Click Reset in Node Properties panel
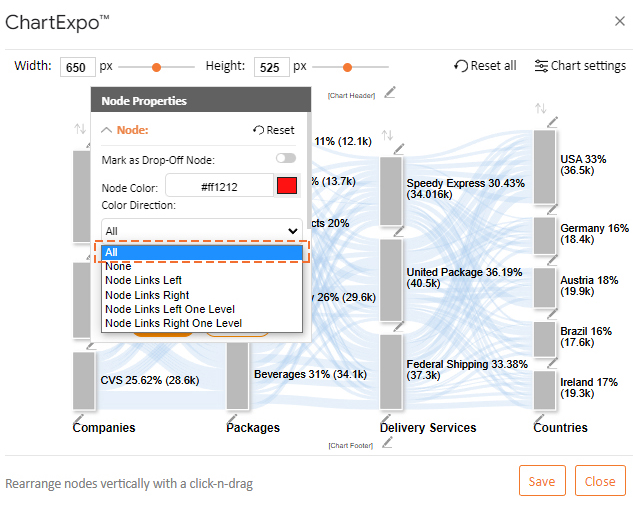The height and width of the screenshot is (512, 633). coord(274,130)
